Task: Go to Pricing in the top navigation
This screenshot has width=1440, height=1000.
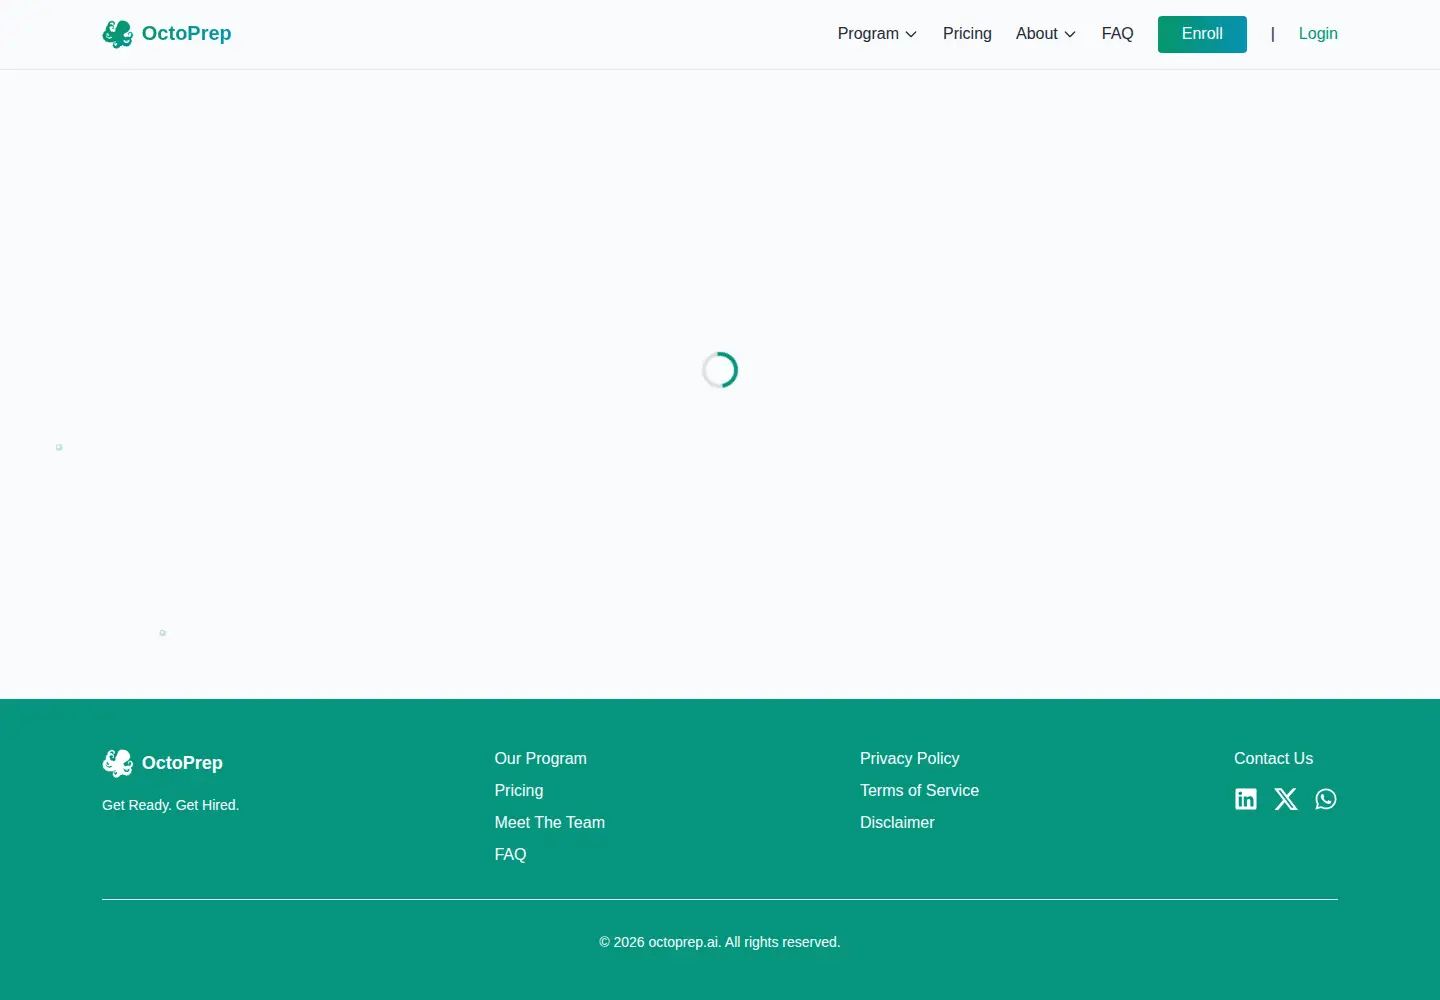Action: [967, 34]
